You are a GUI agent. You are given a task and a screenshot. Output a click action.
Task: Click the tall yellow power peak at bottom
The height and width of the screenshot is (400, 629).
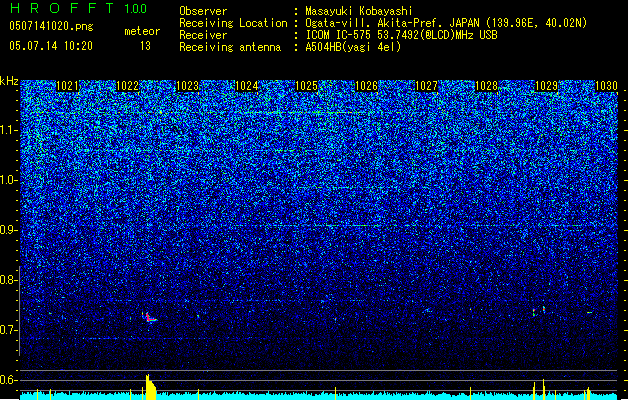150,387
